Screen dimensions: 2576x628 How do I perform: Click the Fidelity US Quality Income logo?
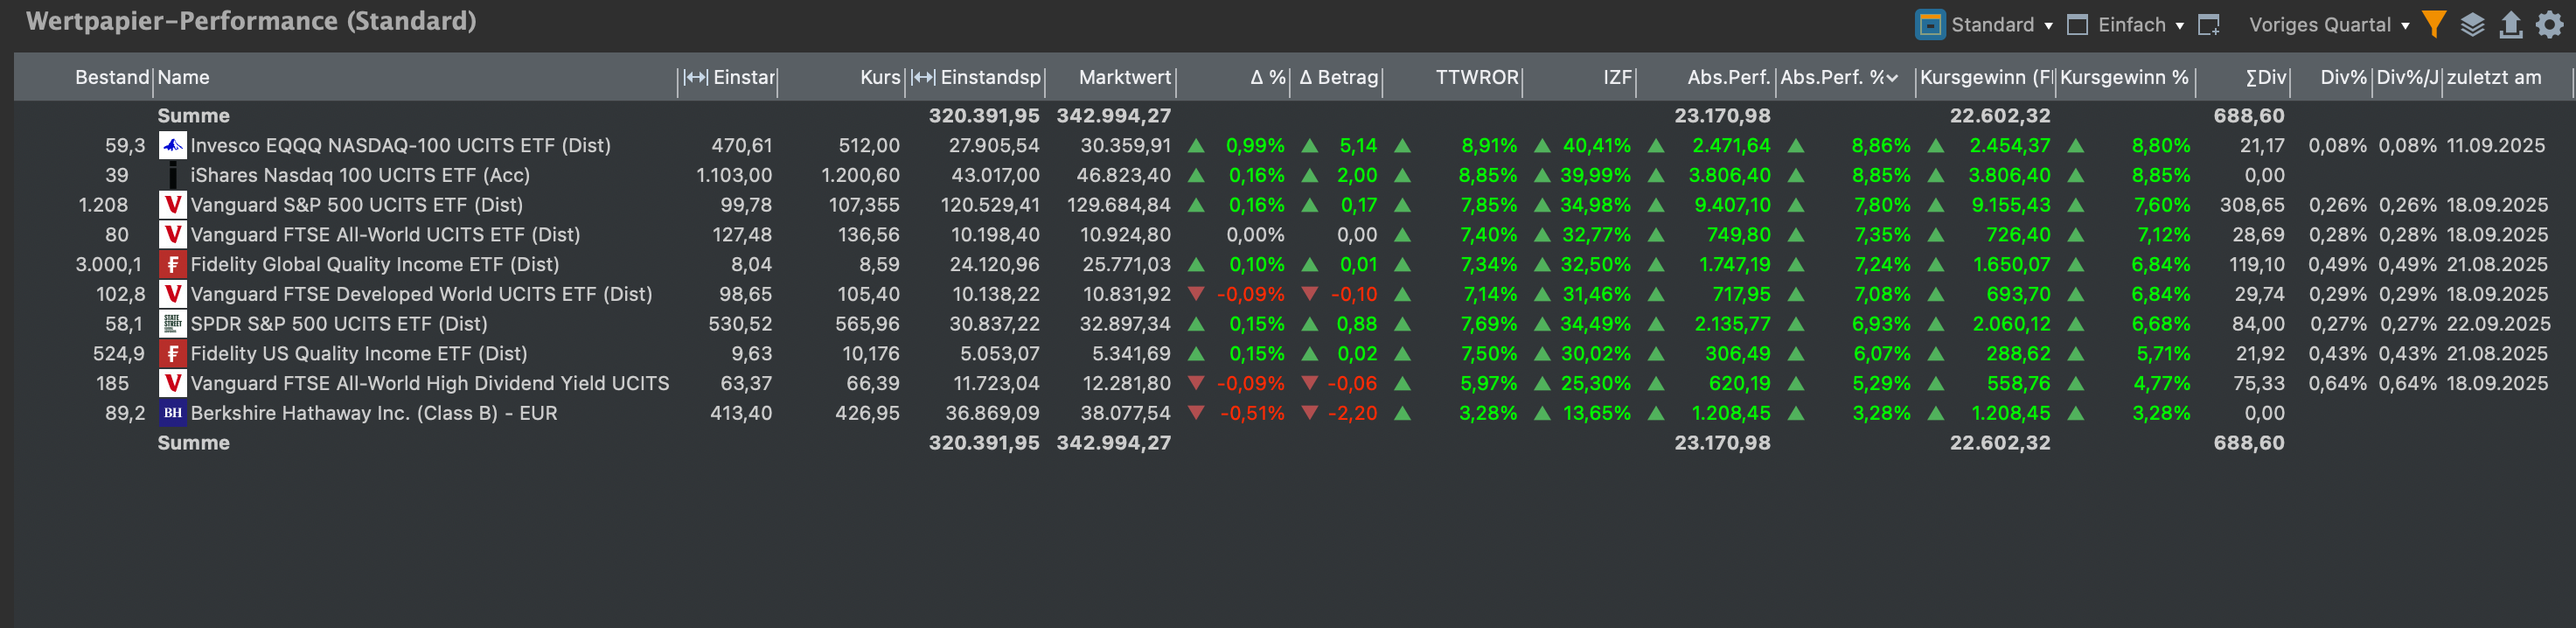(x=173, y=354)
